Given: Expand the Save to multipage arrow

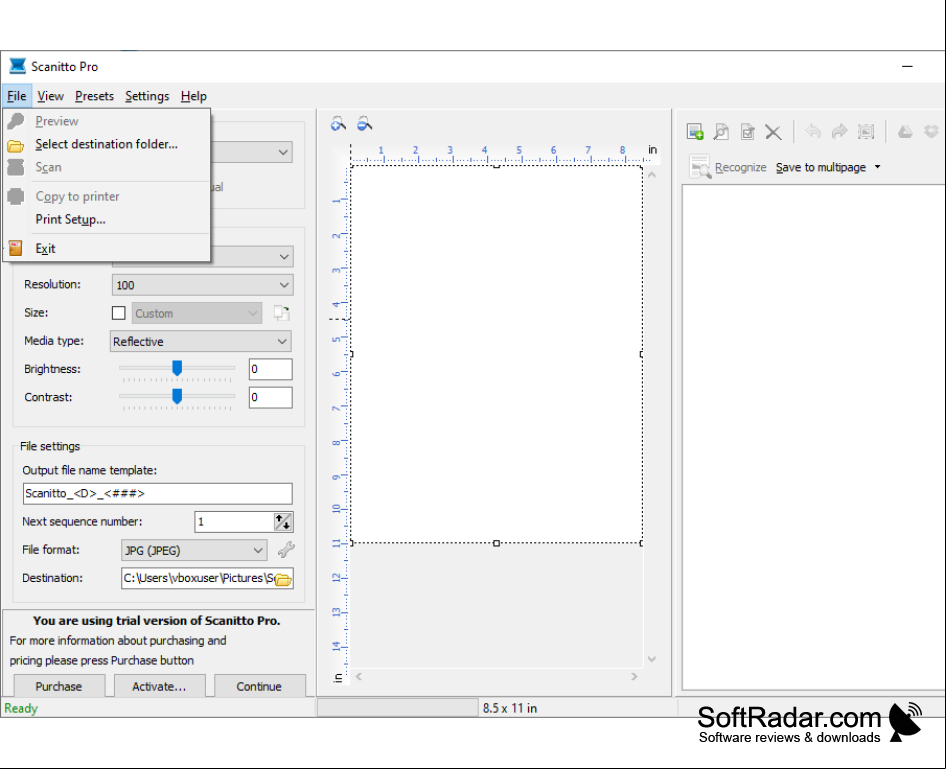Looking at the screenshot, I should [877, 167].
